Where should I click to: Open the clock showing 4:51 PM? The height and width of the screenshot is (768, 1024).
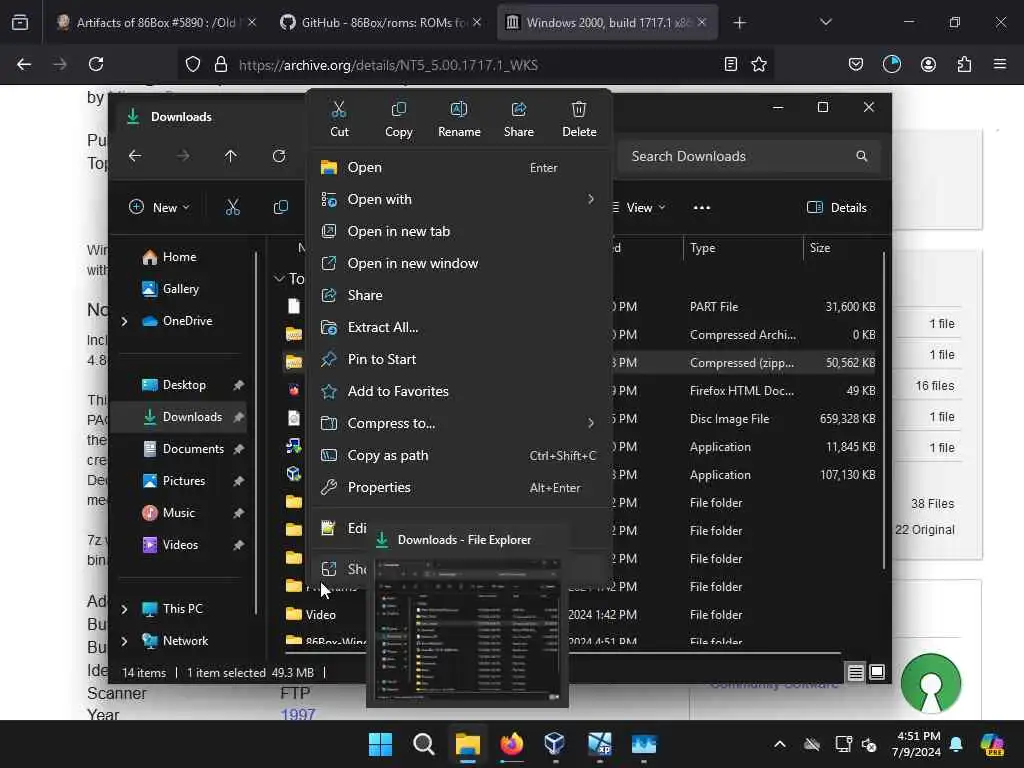coord(917,744)
